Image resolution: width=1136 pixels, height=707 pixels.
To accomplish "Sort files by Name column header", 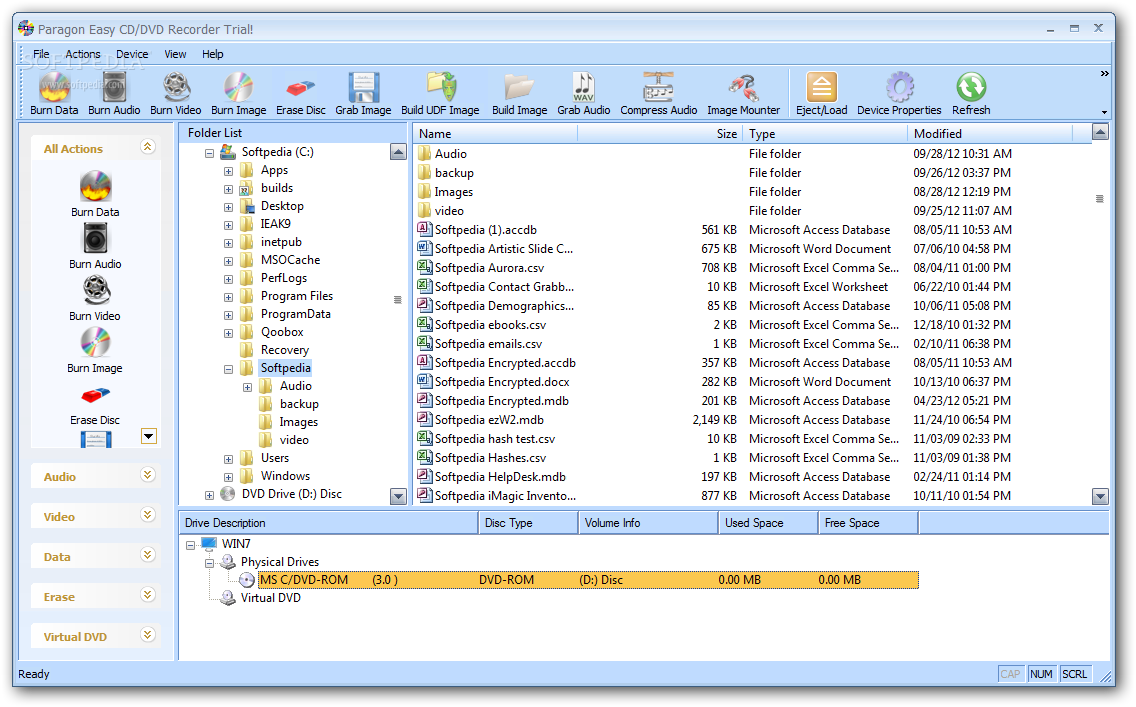I will coord(496,134).
